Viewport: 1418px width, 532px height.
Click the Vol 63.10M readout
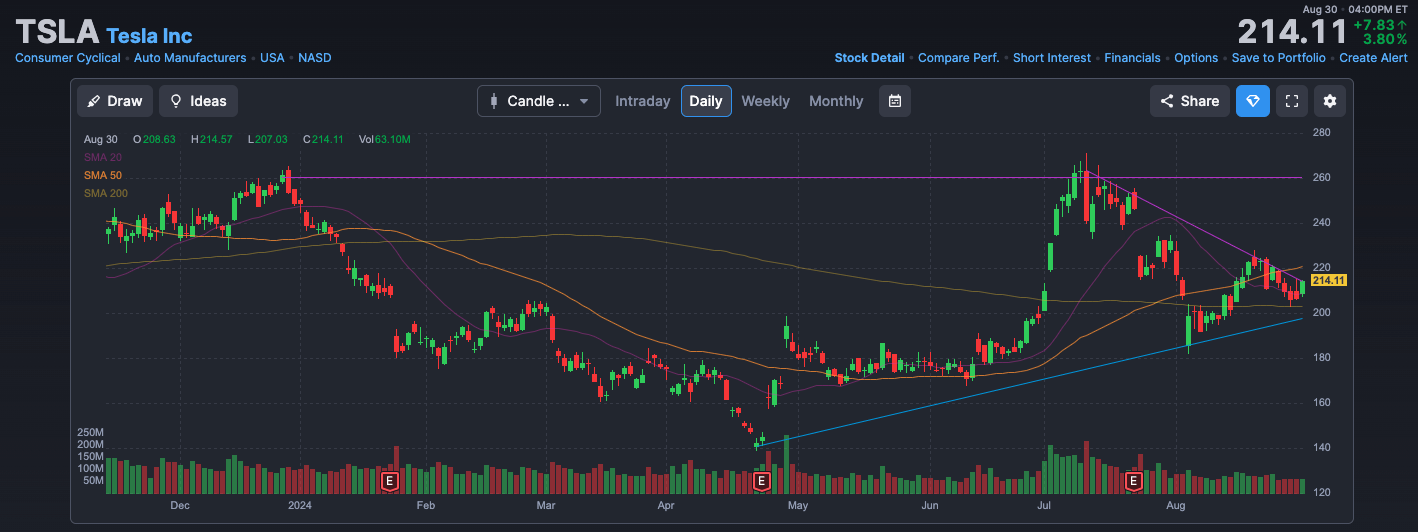point(384,139)
